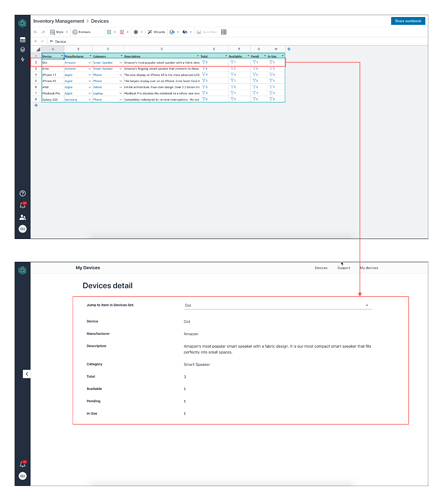Collapse the side panel with chevron arrow
Viewport: 445px width, 500px height.
click(x=27, y=374)
